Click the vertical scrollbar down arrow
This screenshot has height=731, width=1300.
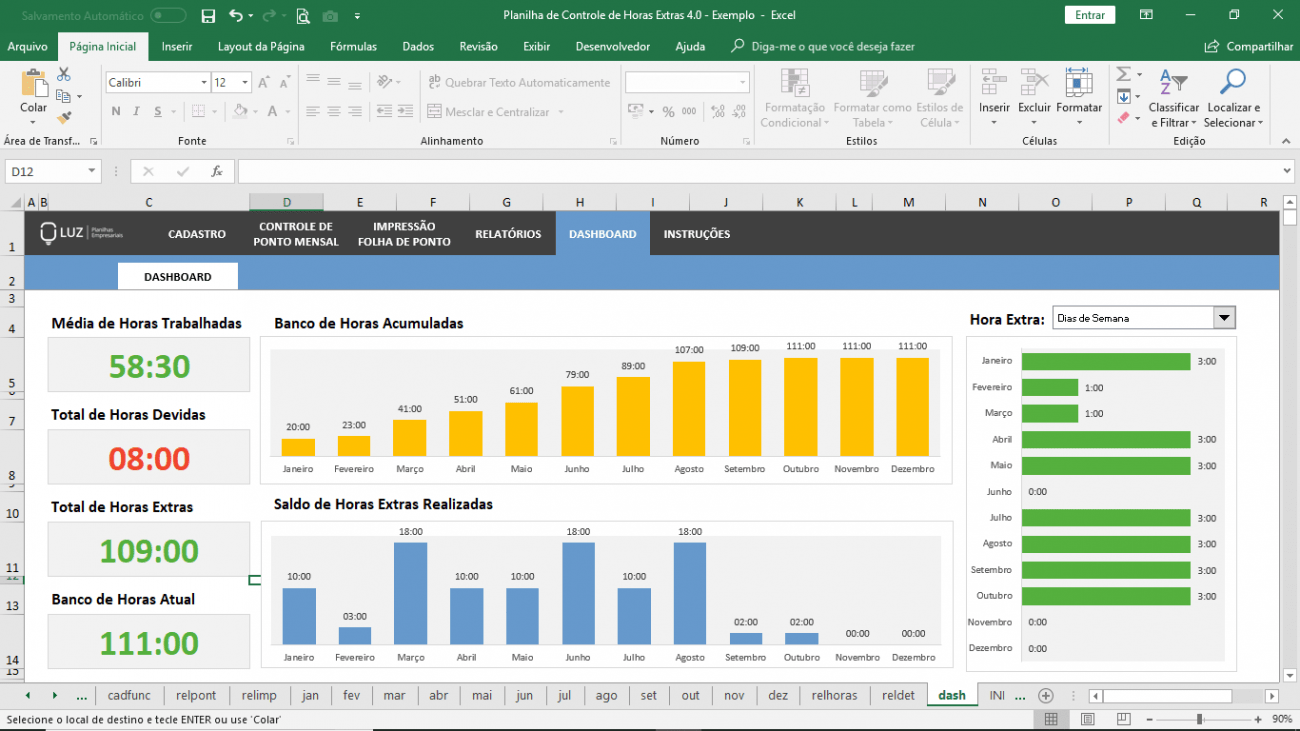(x=1288, y=674)
